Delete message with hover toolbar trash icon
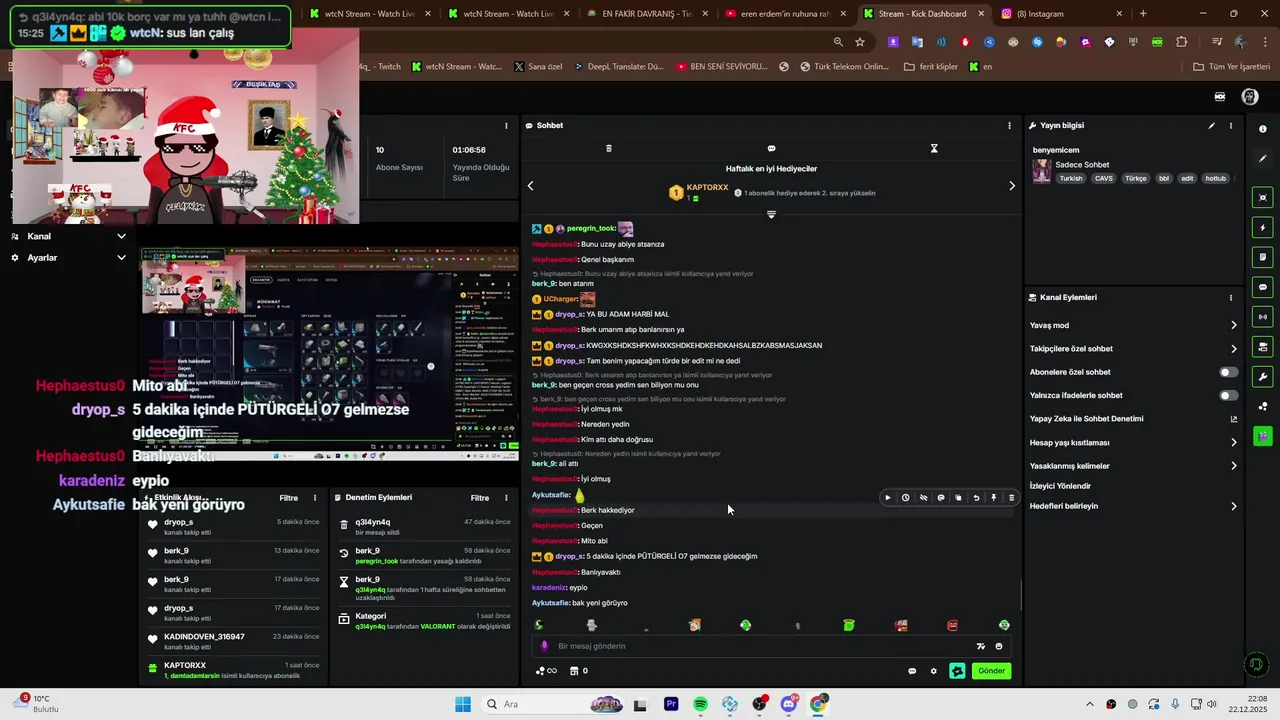The width and height of the screenshot is (1280, 720). [x=1011, y=497]
